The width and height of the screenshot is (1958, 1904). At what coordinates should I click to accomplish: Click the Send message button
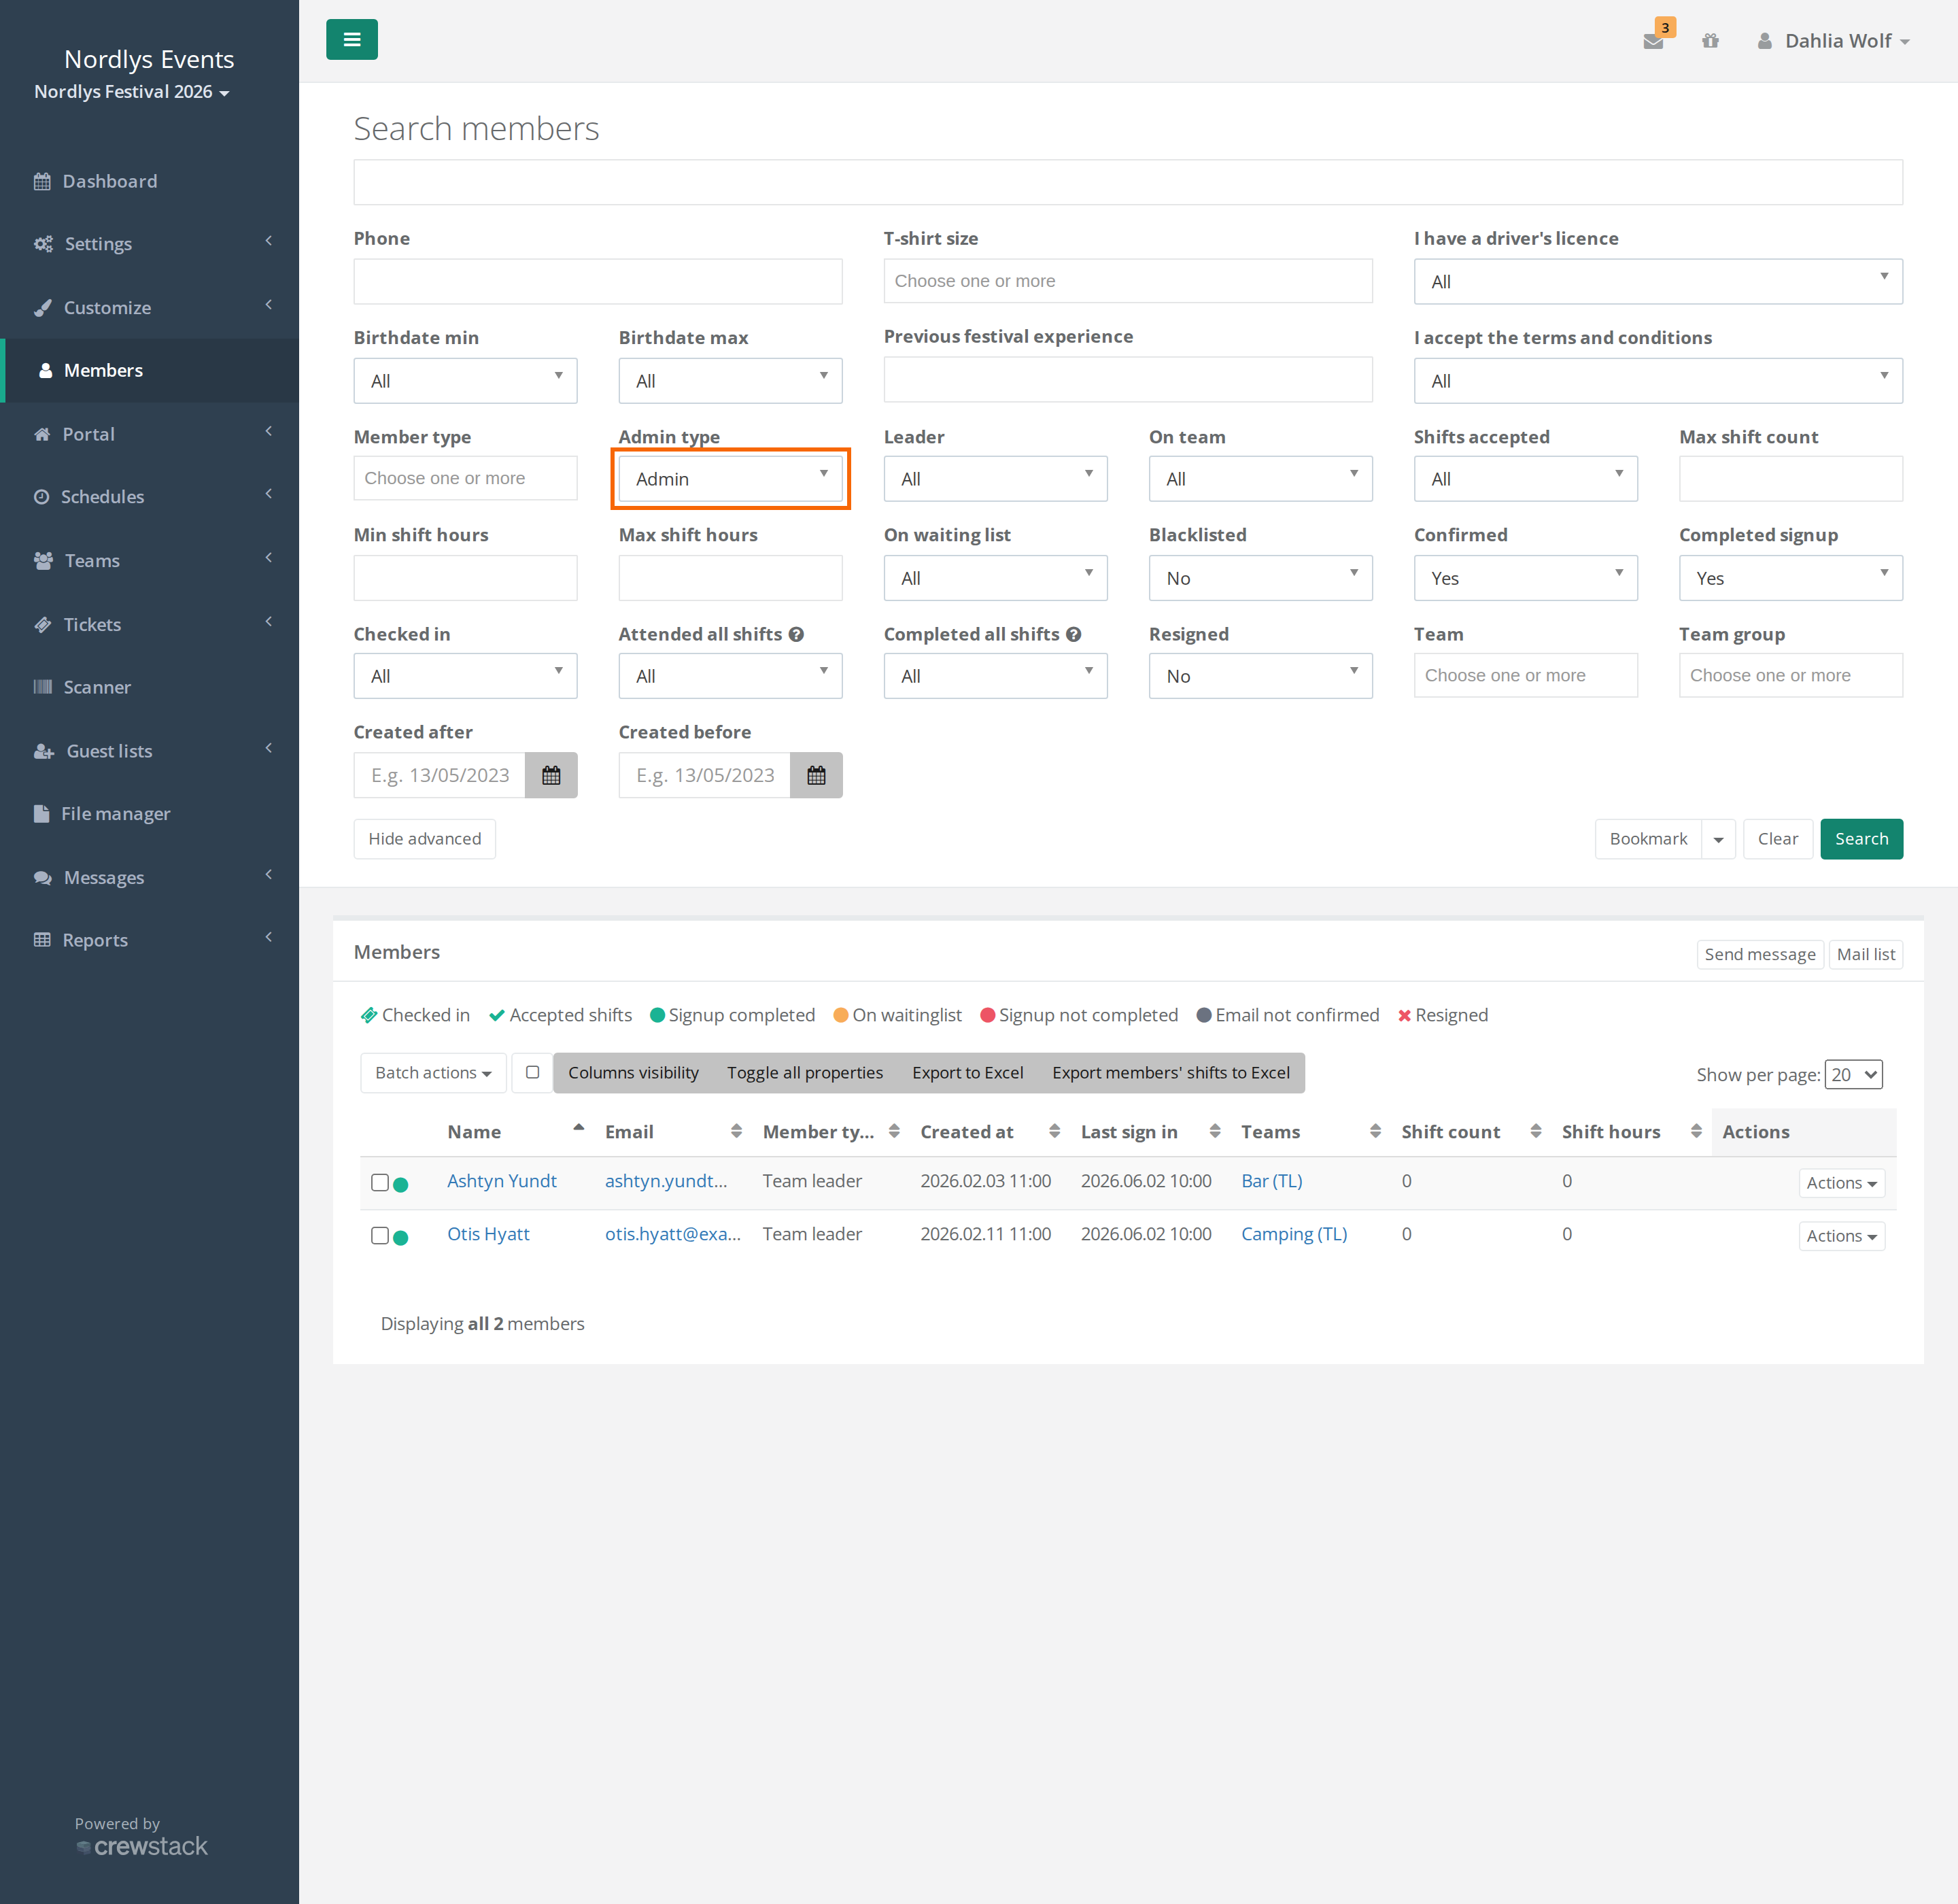point(1759,954)
